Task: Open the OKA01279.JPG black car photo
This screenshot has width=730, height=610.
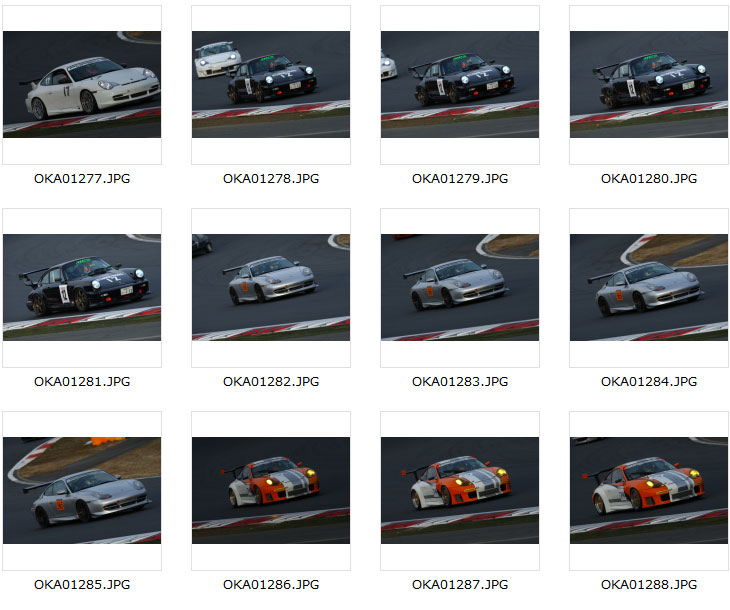Action: (x=460, y=84)
